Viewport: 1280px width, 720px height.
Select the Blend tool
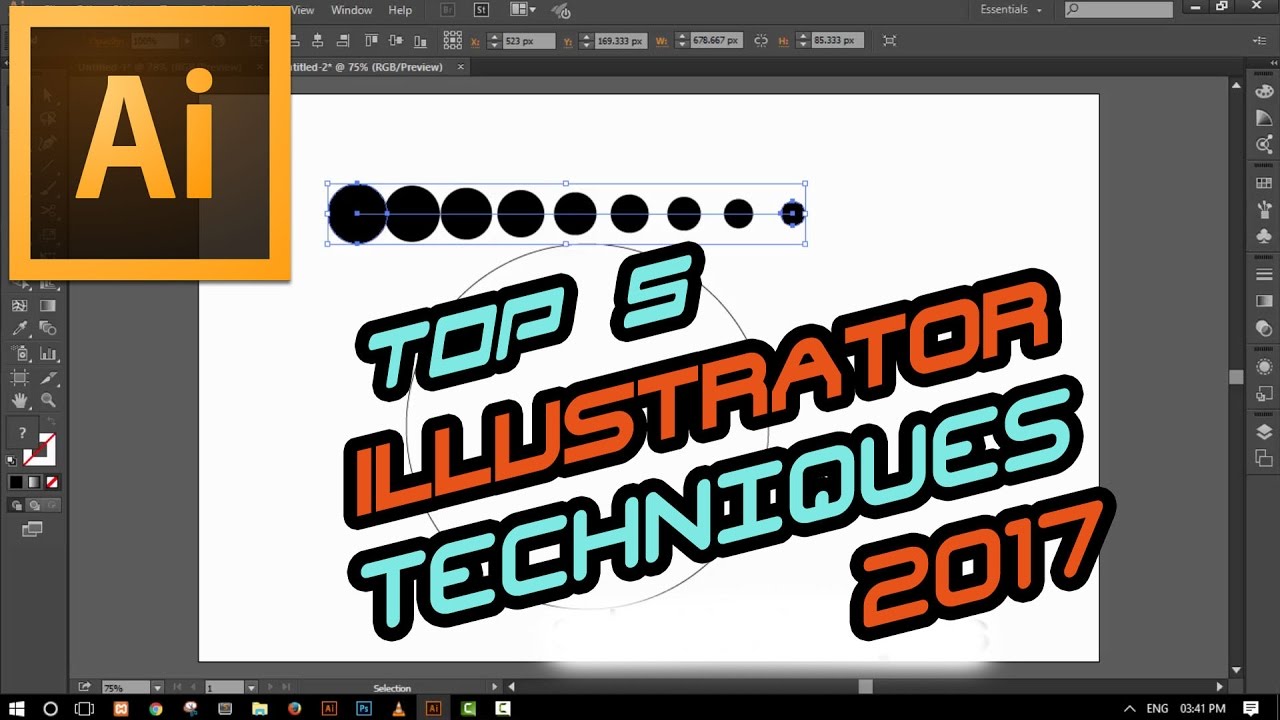(47, 328)
